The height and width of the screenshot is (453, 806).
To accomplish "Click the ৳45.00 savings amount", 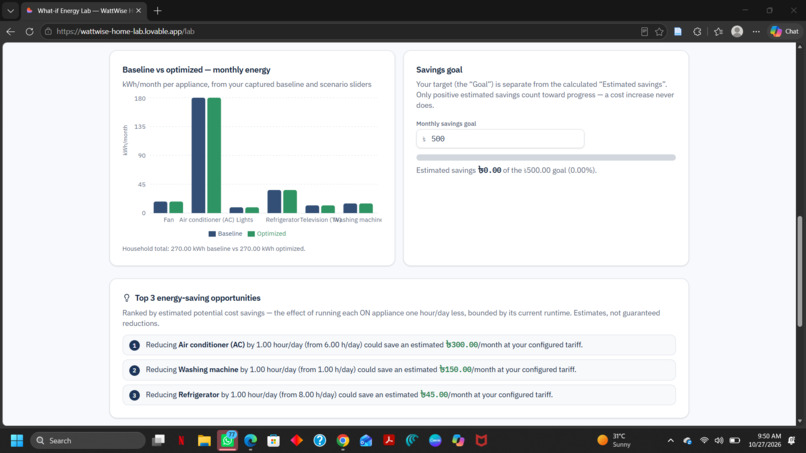I will [434, 394].
